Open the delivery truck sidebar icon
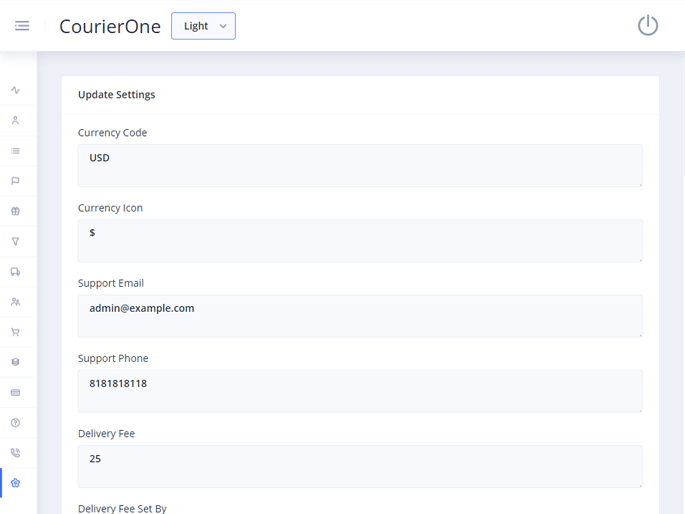 click(16, 272)
